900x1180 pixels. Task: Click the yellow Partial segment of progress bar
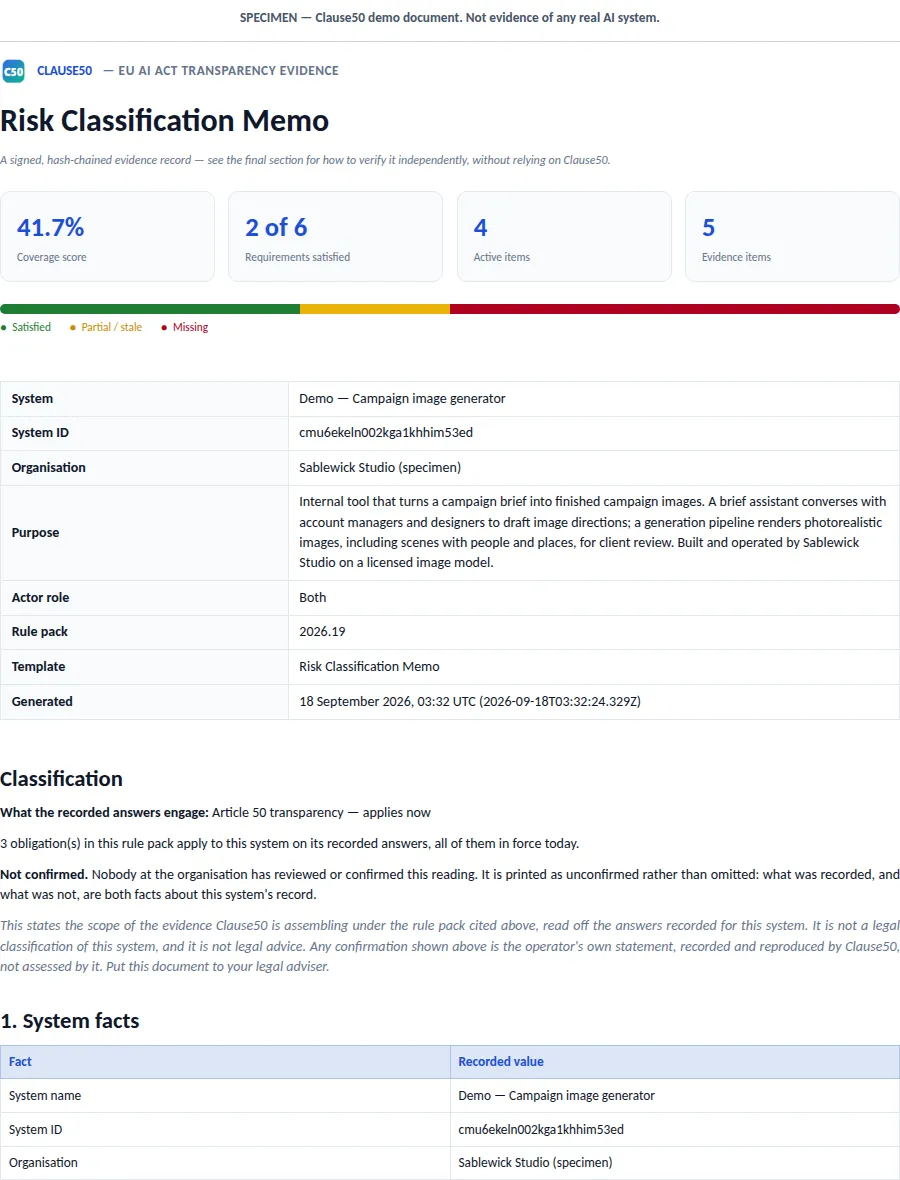tap(375, 309)
